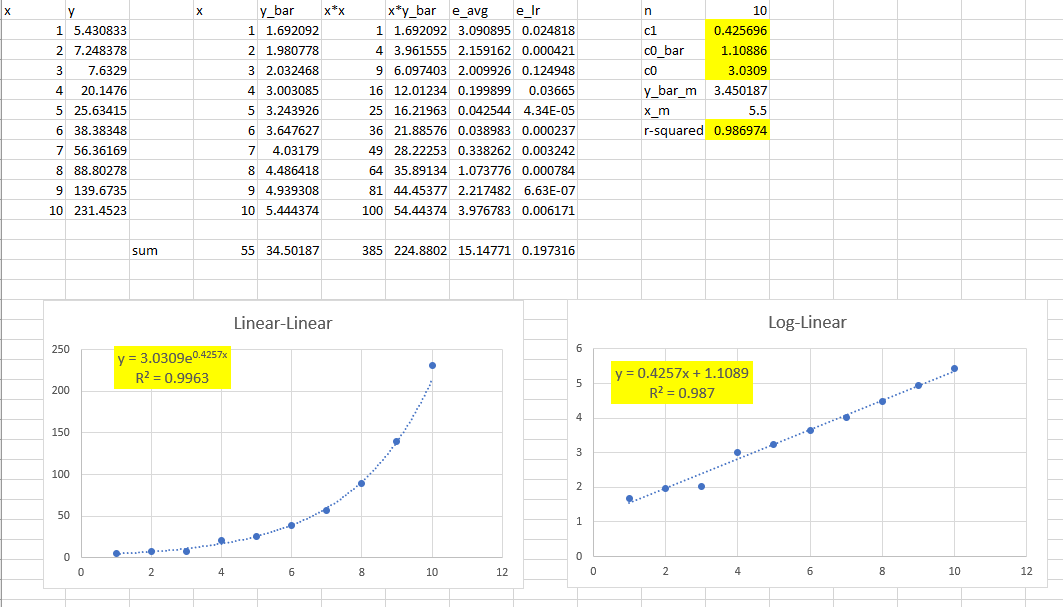Click the e_lr column header
Viewport: 1063px width, 607px height.
coord(546,11)
